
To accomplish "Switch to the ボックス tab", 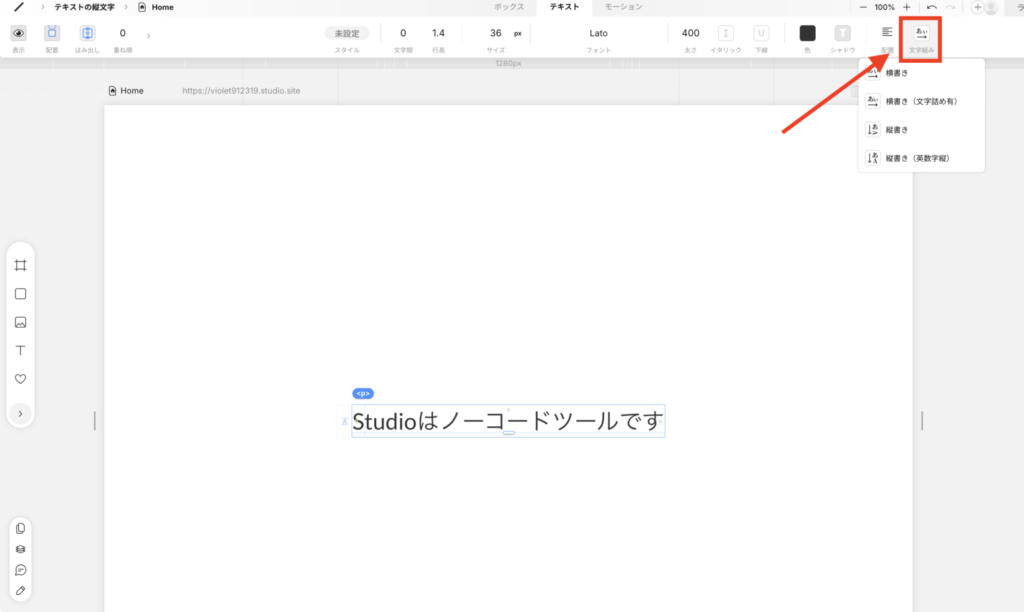I will pos(509,7).
